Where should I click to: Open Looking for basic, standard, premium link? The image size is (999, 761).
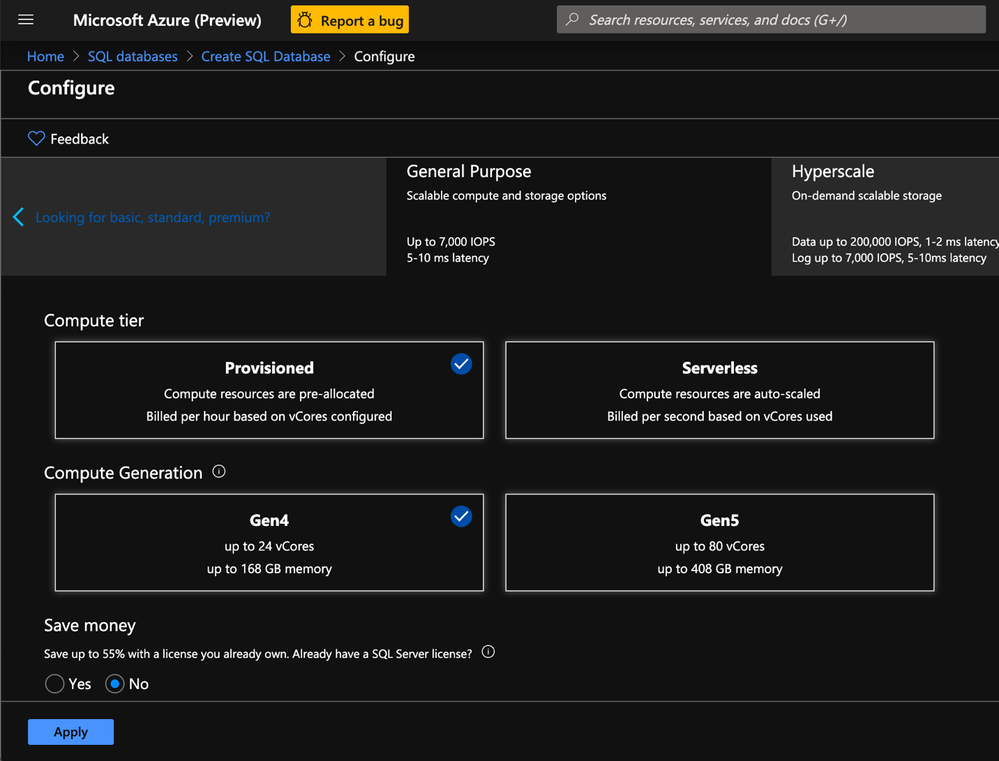click(x=153, y=217)
